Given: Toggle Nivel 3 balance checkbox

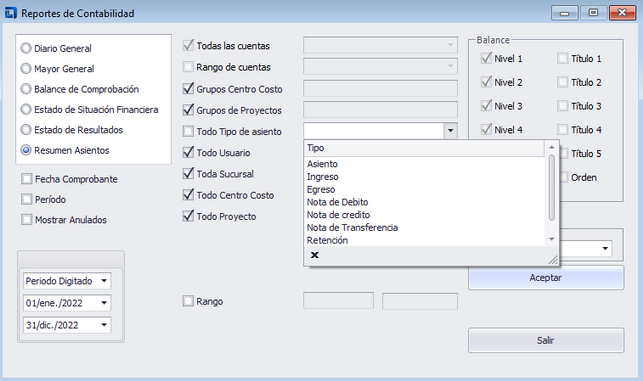Looking at the screenshot, I should (x=486, y=106).
